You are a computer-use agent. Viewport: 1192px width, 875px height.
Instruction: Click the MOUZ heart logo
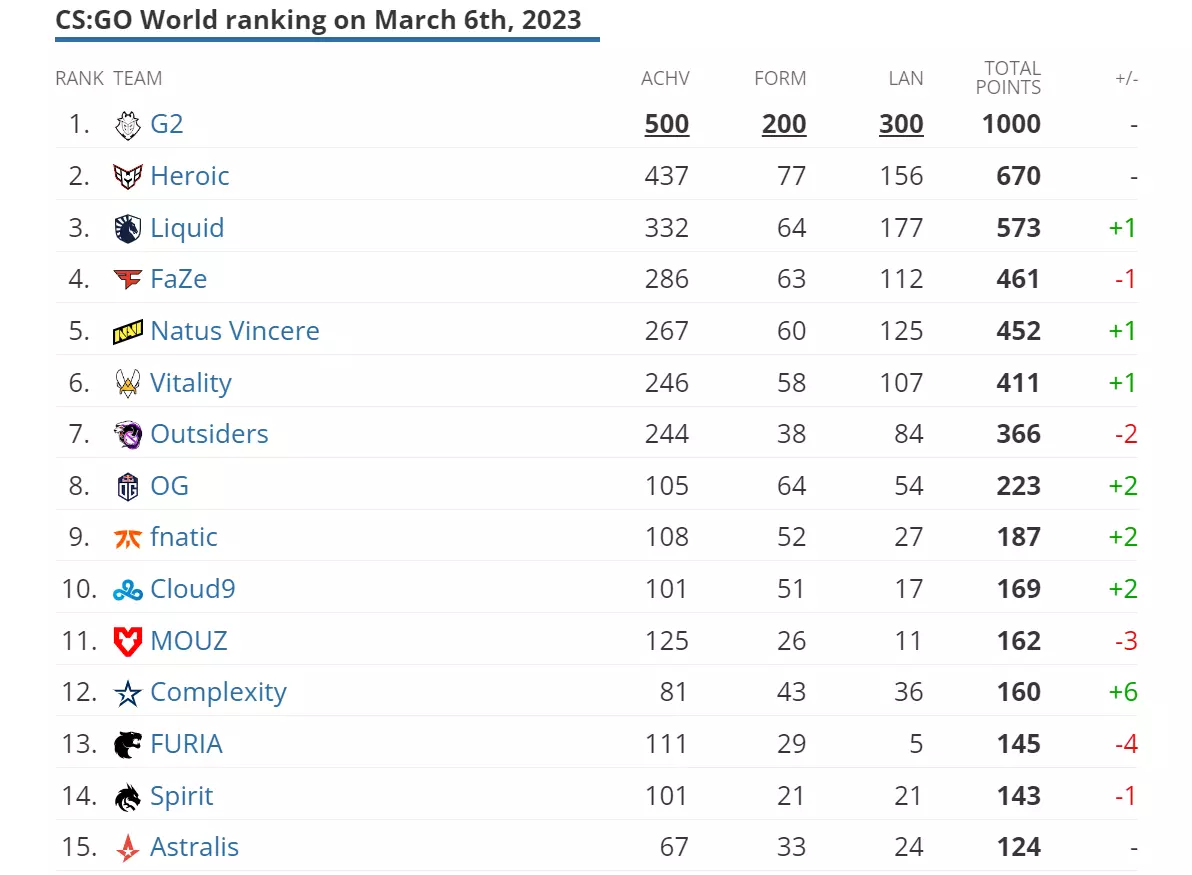pyautogui.click(x=128, y=641)
